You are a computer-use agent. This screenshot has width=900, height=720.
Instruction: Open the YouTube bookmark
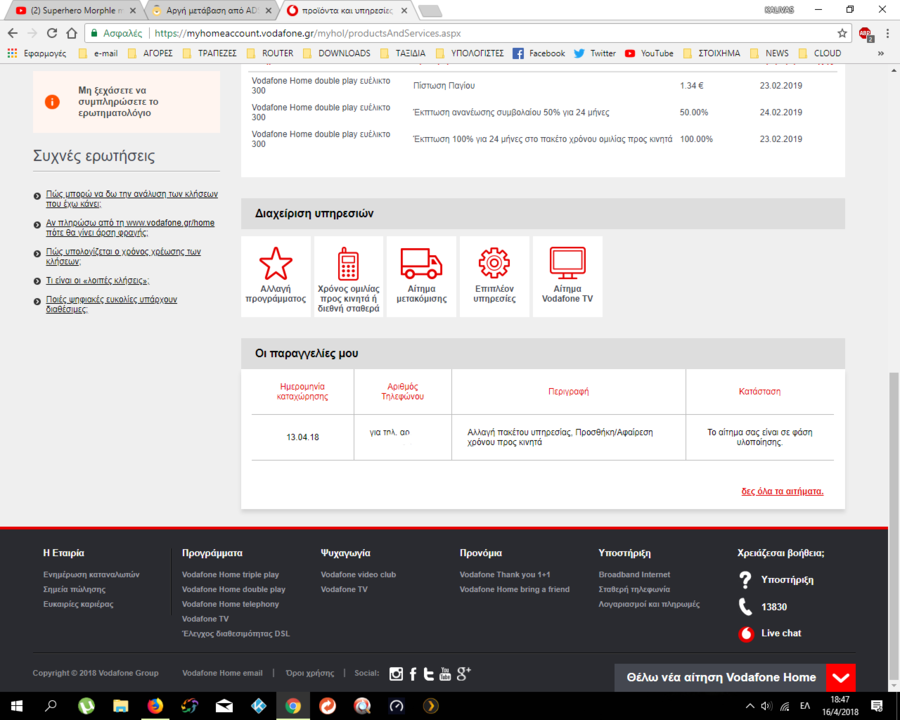(x=649, y=53)
